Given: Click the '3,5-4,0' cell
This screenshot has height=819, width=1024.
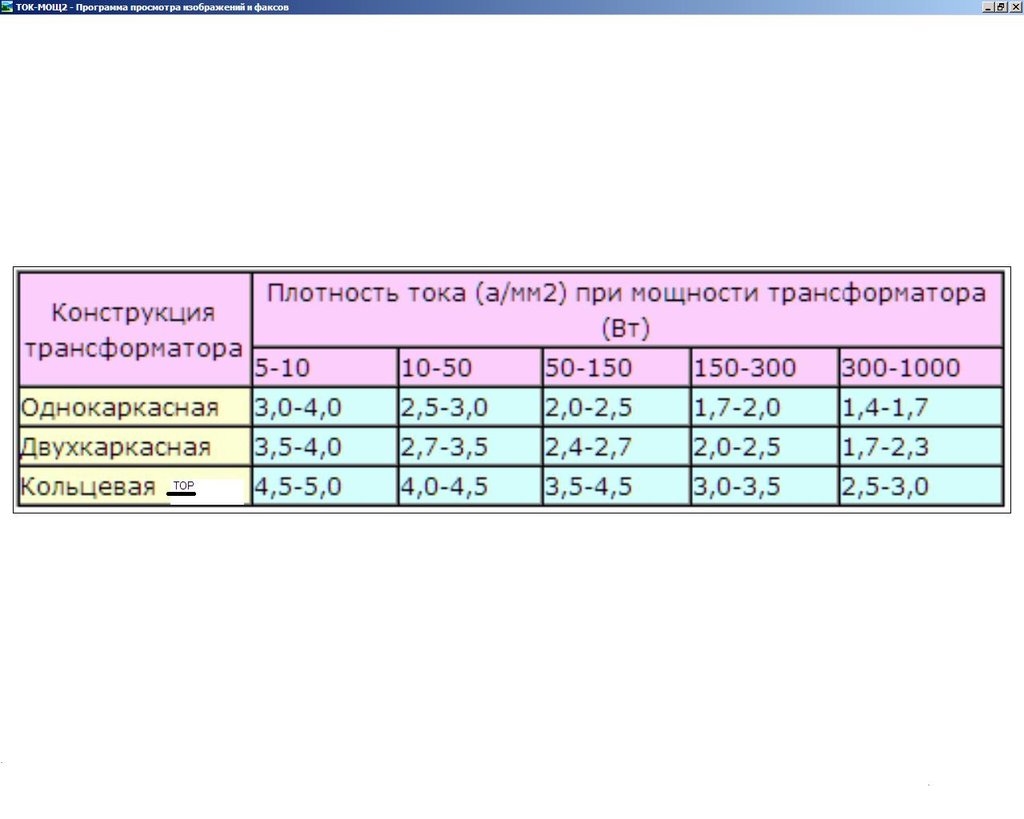Looking at the screenshot, I should point(325,447).
